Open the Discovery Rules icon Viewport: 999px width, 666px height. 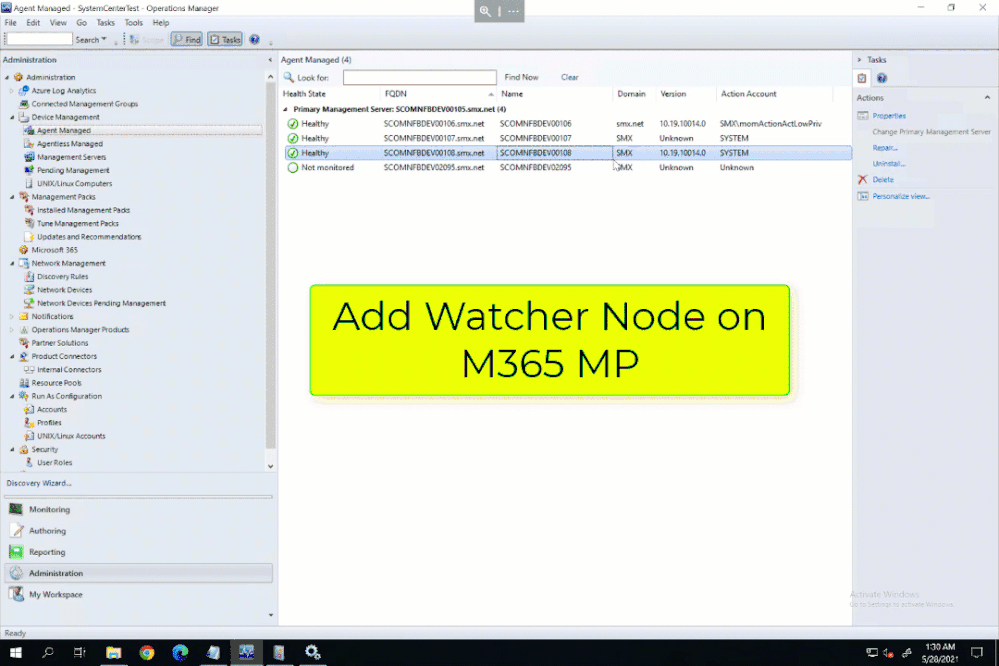(29, 277)
